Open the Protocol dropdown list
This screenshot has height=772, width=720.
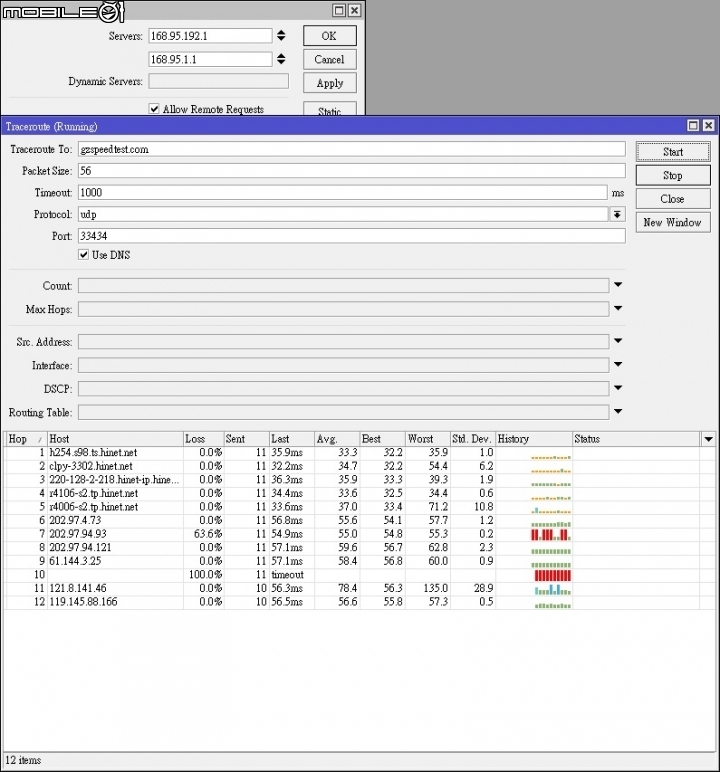click(x=618, y=214)
